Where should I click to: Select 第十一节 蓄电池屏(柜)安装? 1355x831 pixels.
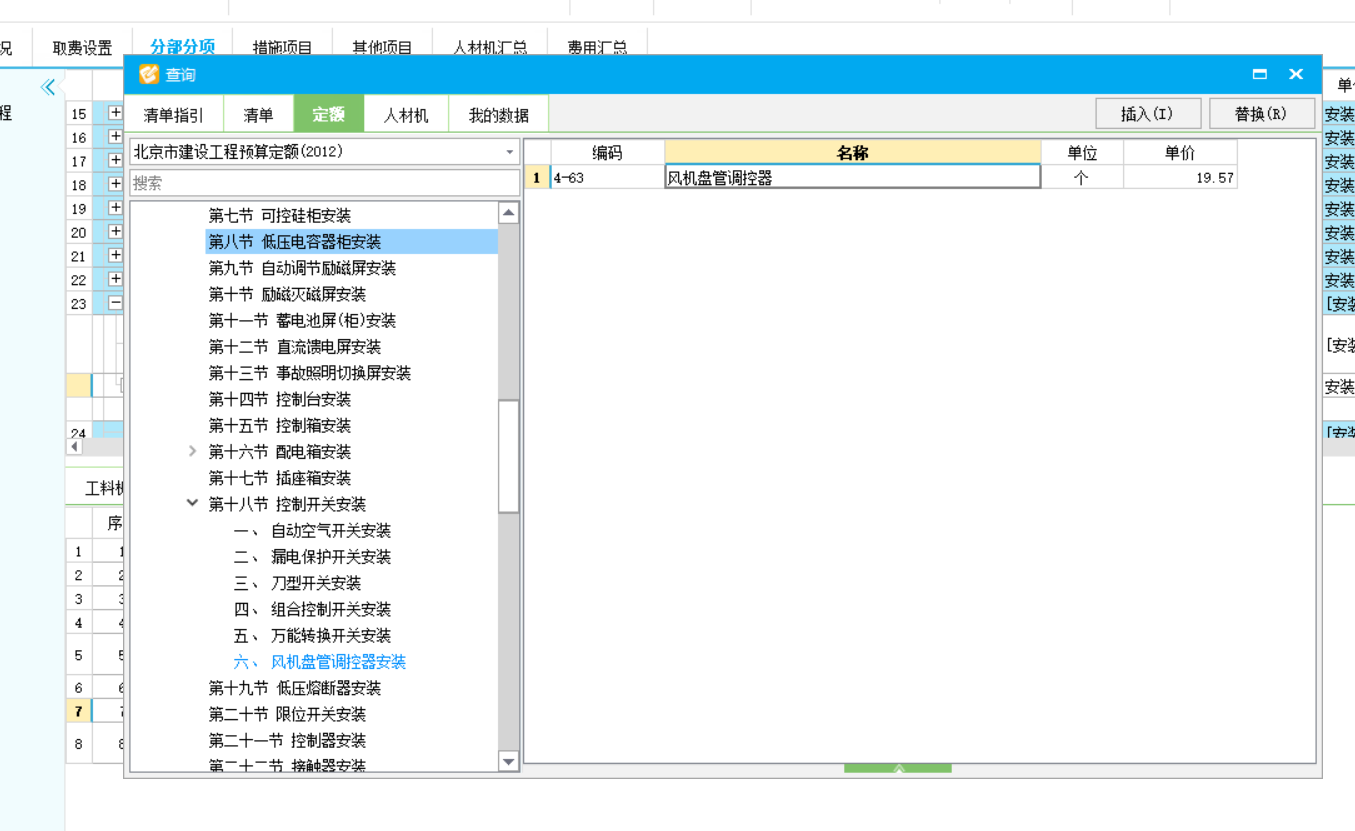coord(302,321)
